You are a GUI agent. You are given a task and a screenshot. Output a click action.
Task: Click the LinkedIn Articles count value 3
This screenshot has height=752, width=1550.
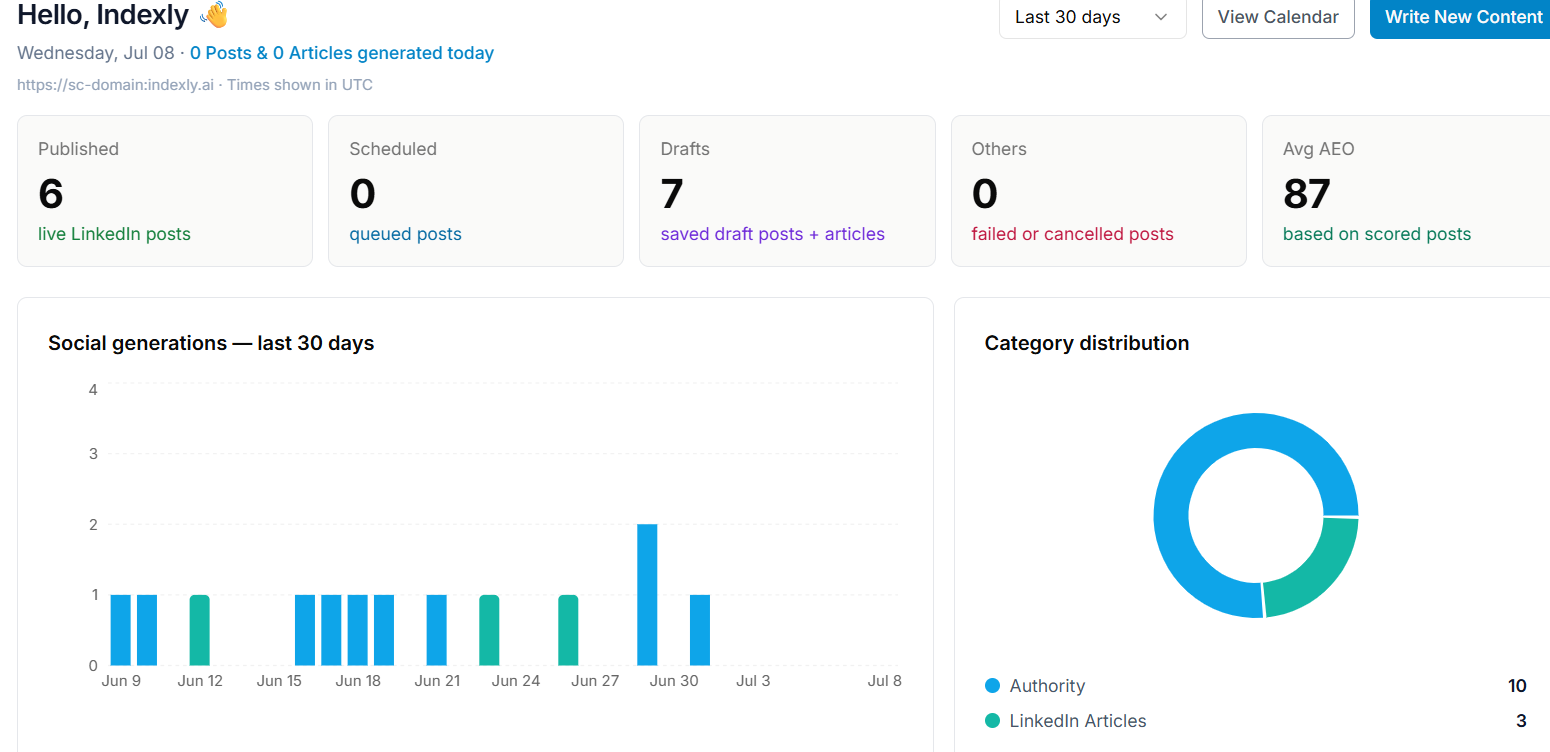(x=1521, y=721)
